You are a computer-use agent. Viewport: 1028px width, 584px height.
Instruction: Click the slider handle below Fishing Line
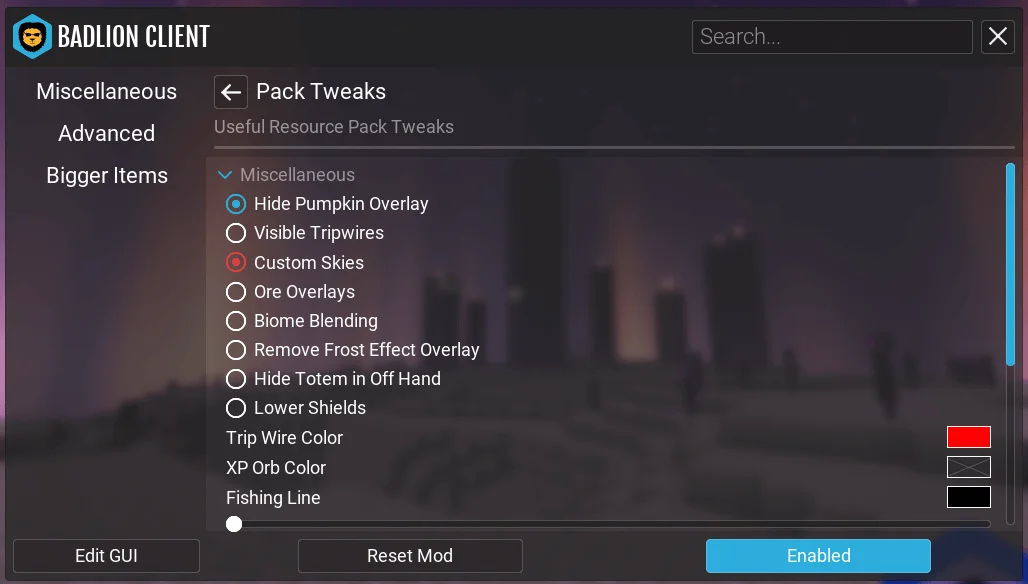234,524
